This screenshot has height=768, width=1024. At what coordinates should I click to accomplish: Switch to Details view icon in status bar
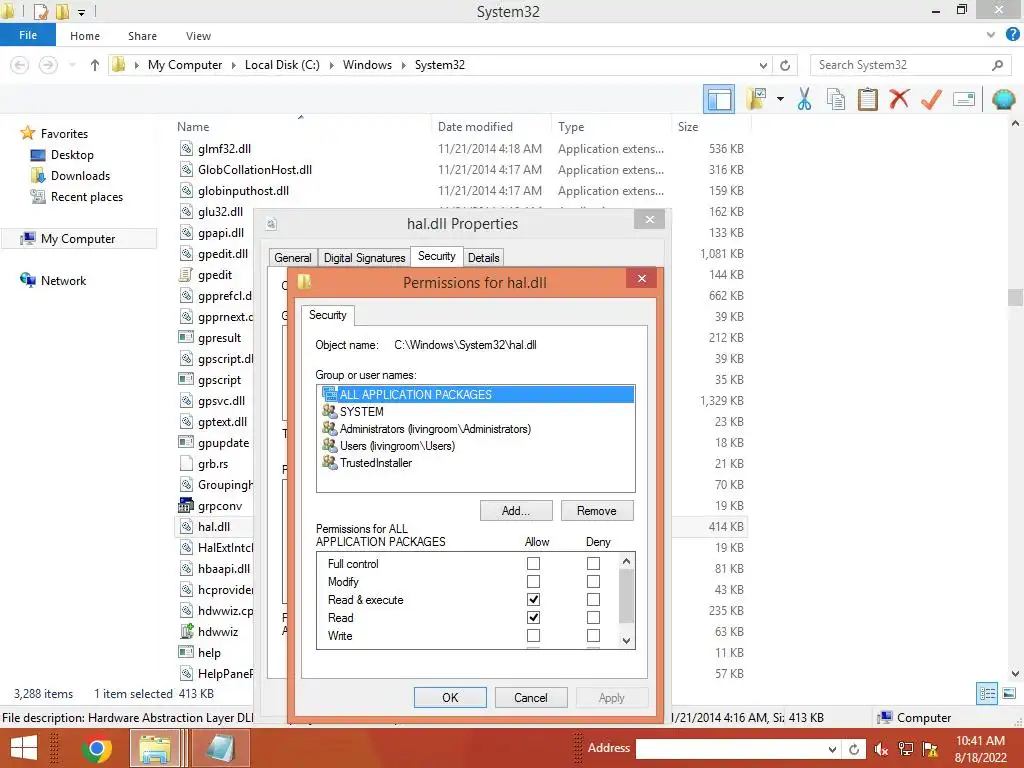click(x=986, y=694)
